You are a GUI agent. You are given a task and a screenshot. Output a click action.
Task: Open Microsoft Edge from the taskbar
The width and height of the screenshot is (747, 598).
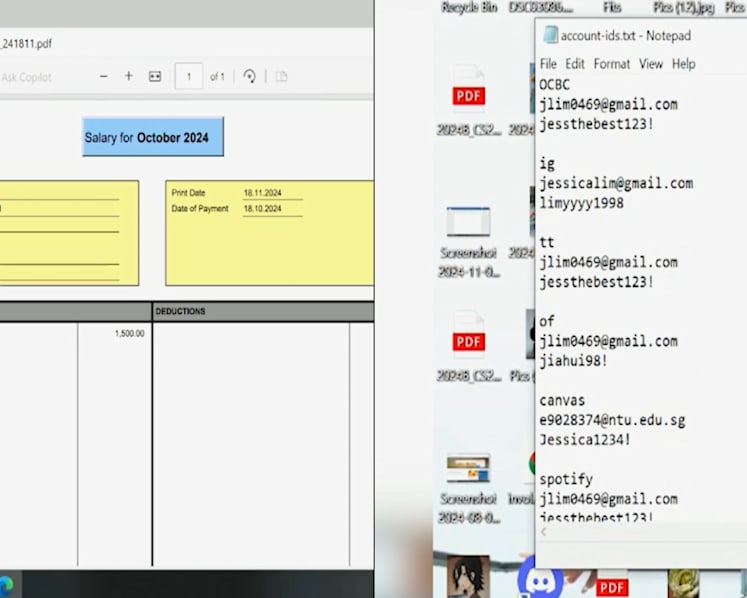[x=6, y=586]
